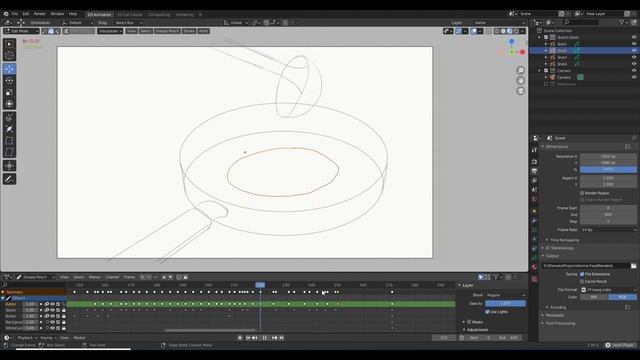Open the Frame Rate dropdown
Image resolution: width=640 pixels, height=360 pixels.
coord(608,230)
